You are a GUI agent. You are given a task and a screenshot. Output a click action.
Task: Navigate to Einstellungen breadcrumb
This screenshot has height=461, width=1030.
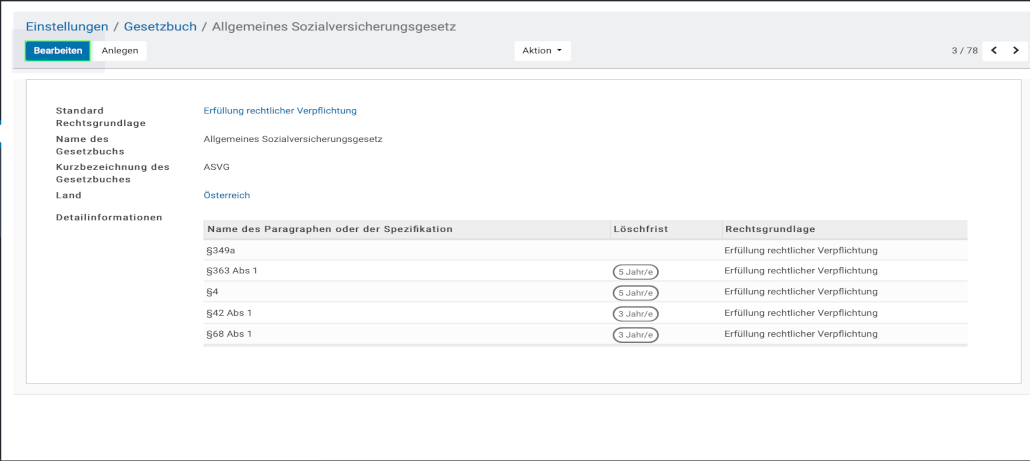[66, 26]
